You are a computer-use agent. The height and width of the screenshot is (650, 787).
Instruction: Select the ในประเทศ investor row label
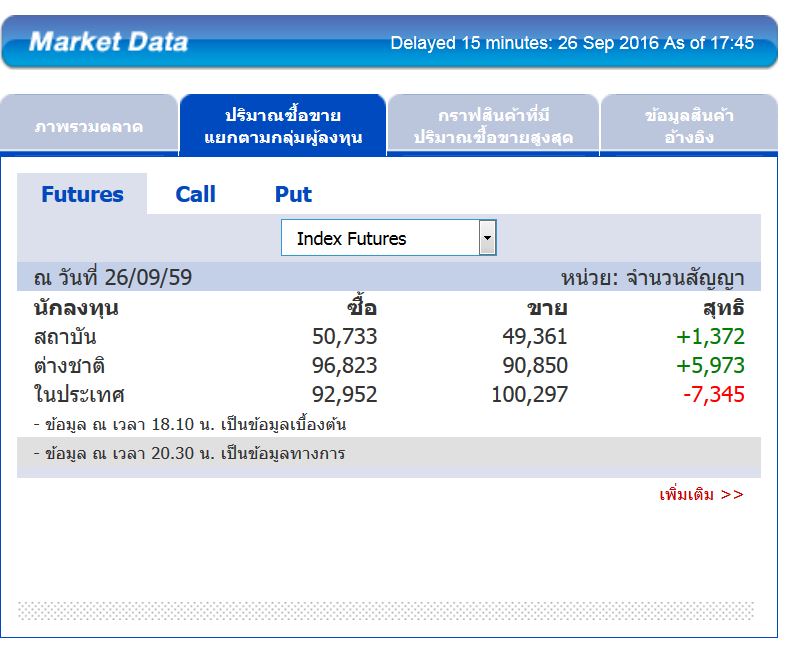[78, 395]
